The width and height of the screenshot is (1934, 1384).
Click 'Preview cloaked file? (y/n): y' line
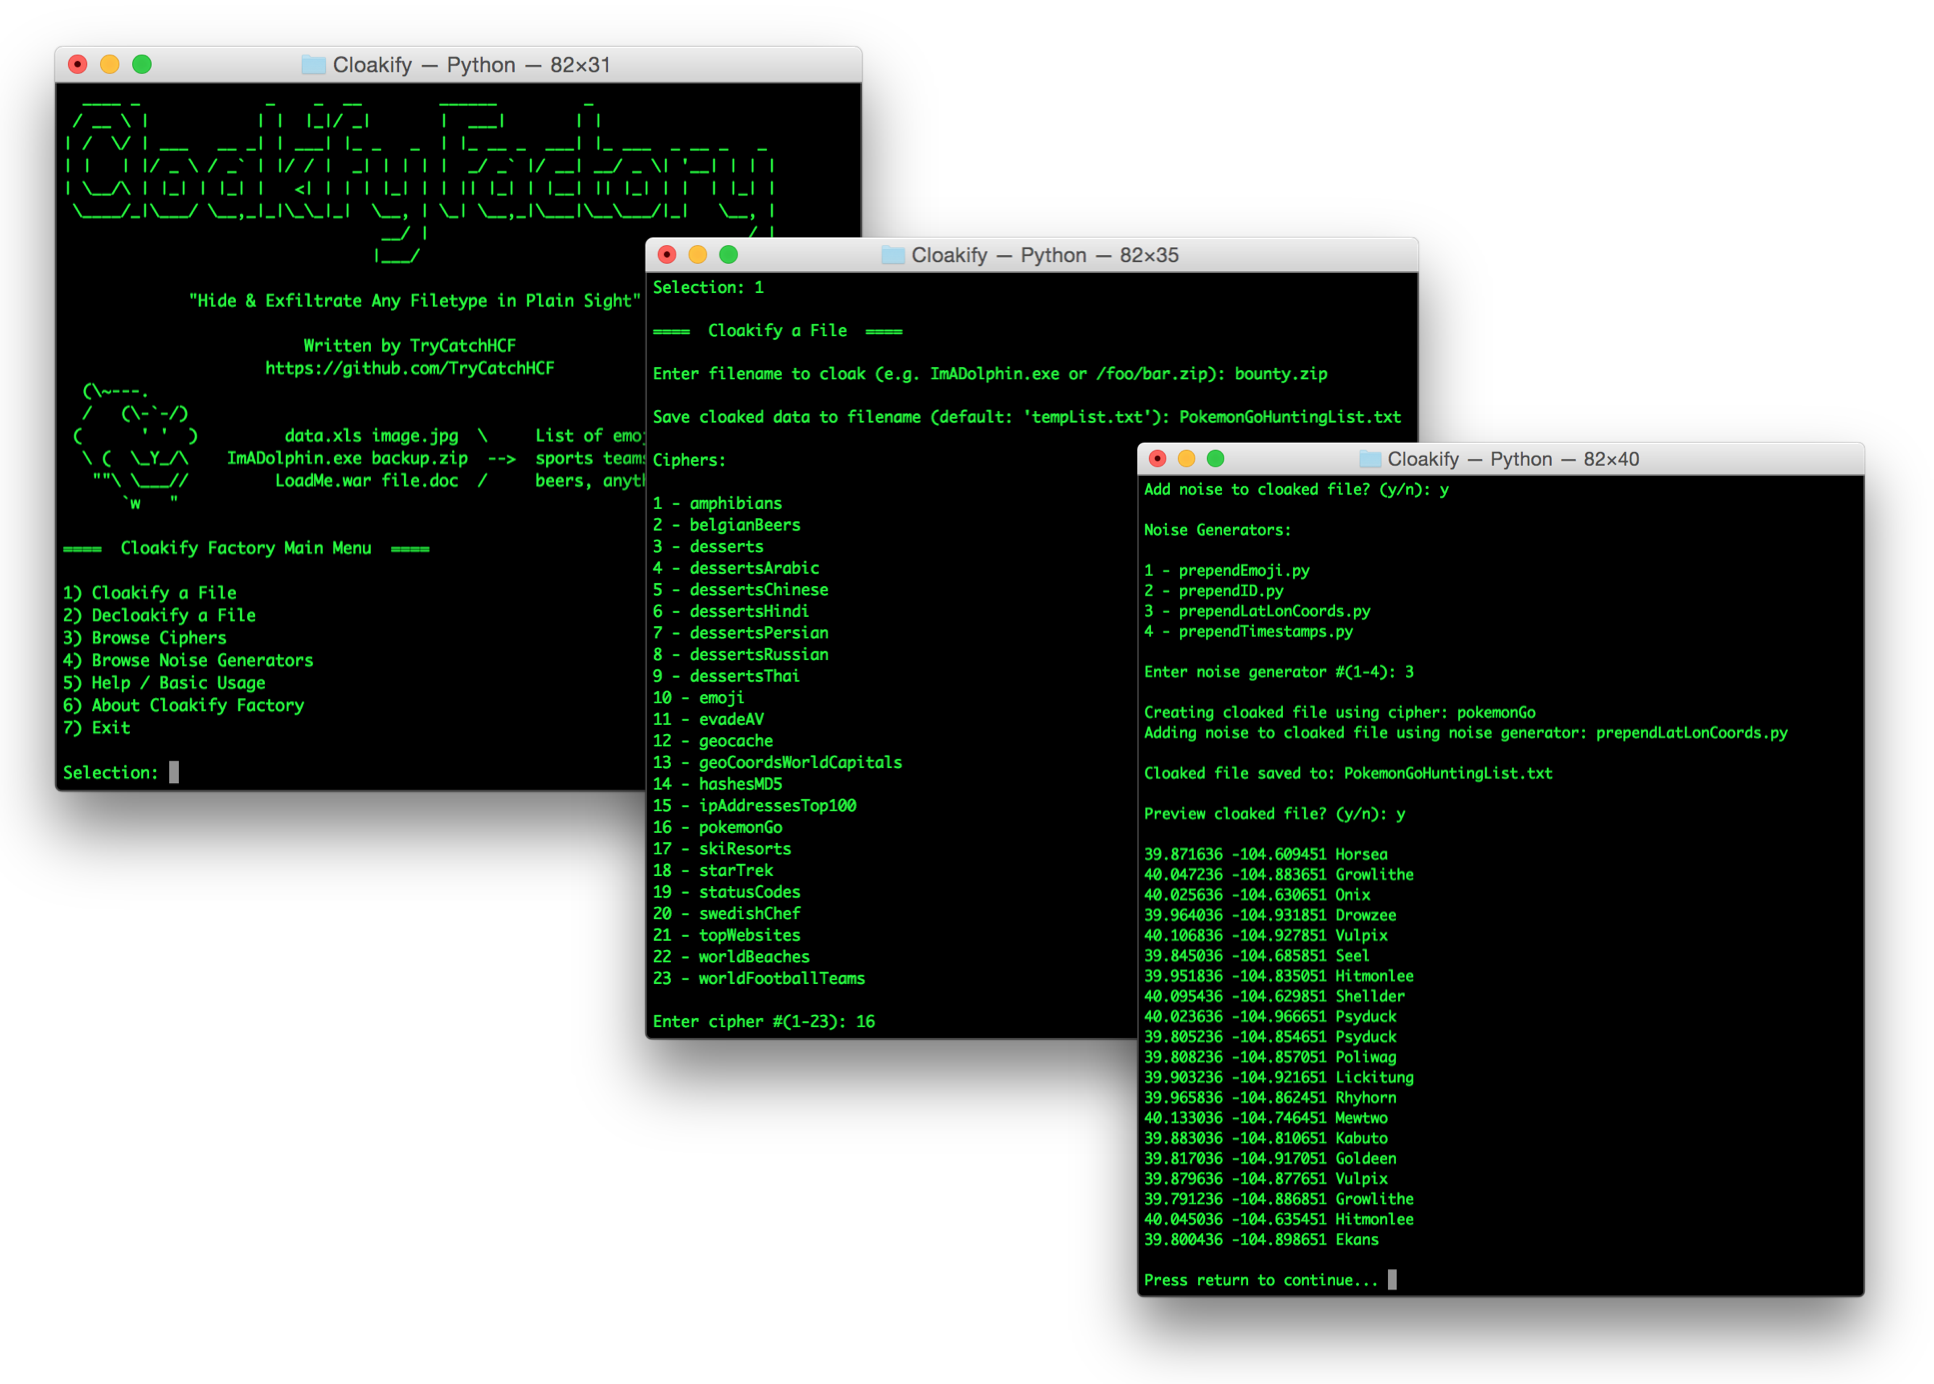[x=1275, y=814]
